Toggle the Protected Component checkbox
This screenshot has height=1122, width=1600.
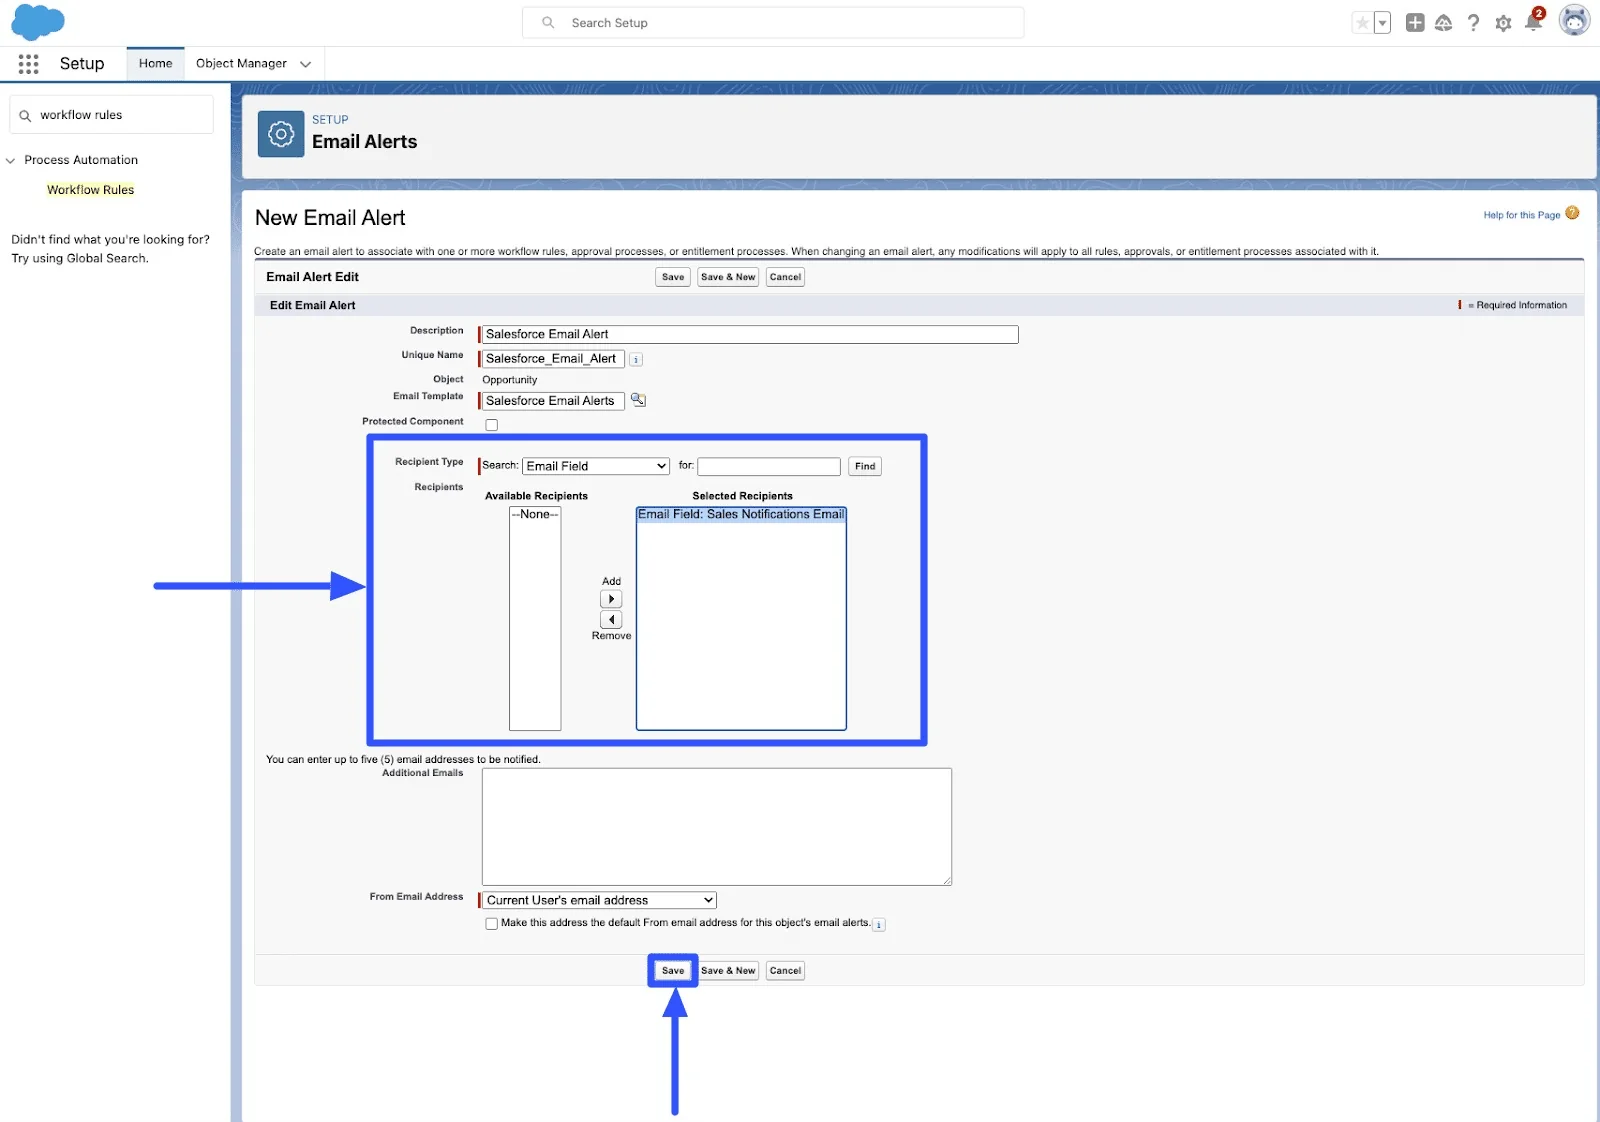coord(491,425)
